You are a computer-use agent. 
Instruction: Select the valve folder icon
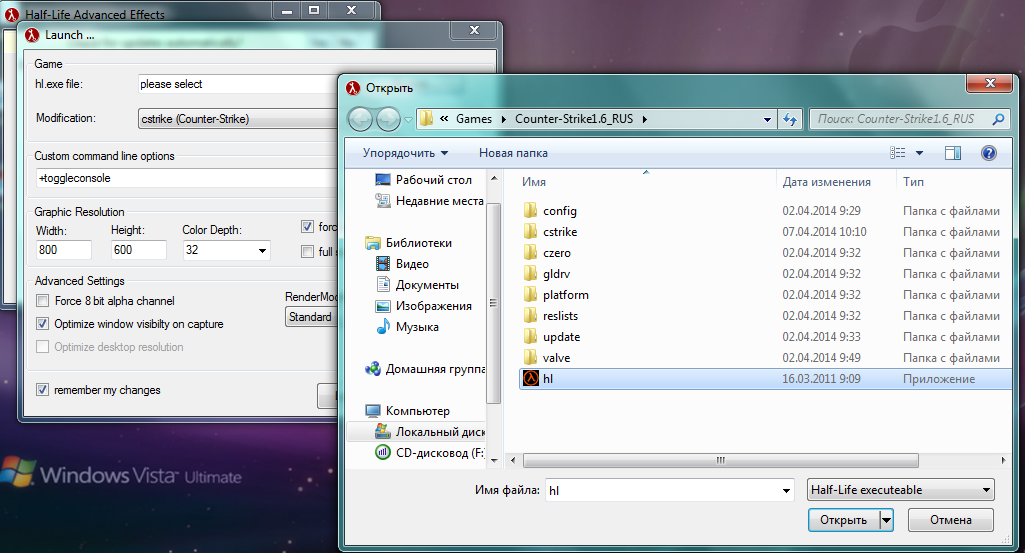point(530,357)
